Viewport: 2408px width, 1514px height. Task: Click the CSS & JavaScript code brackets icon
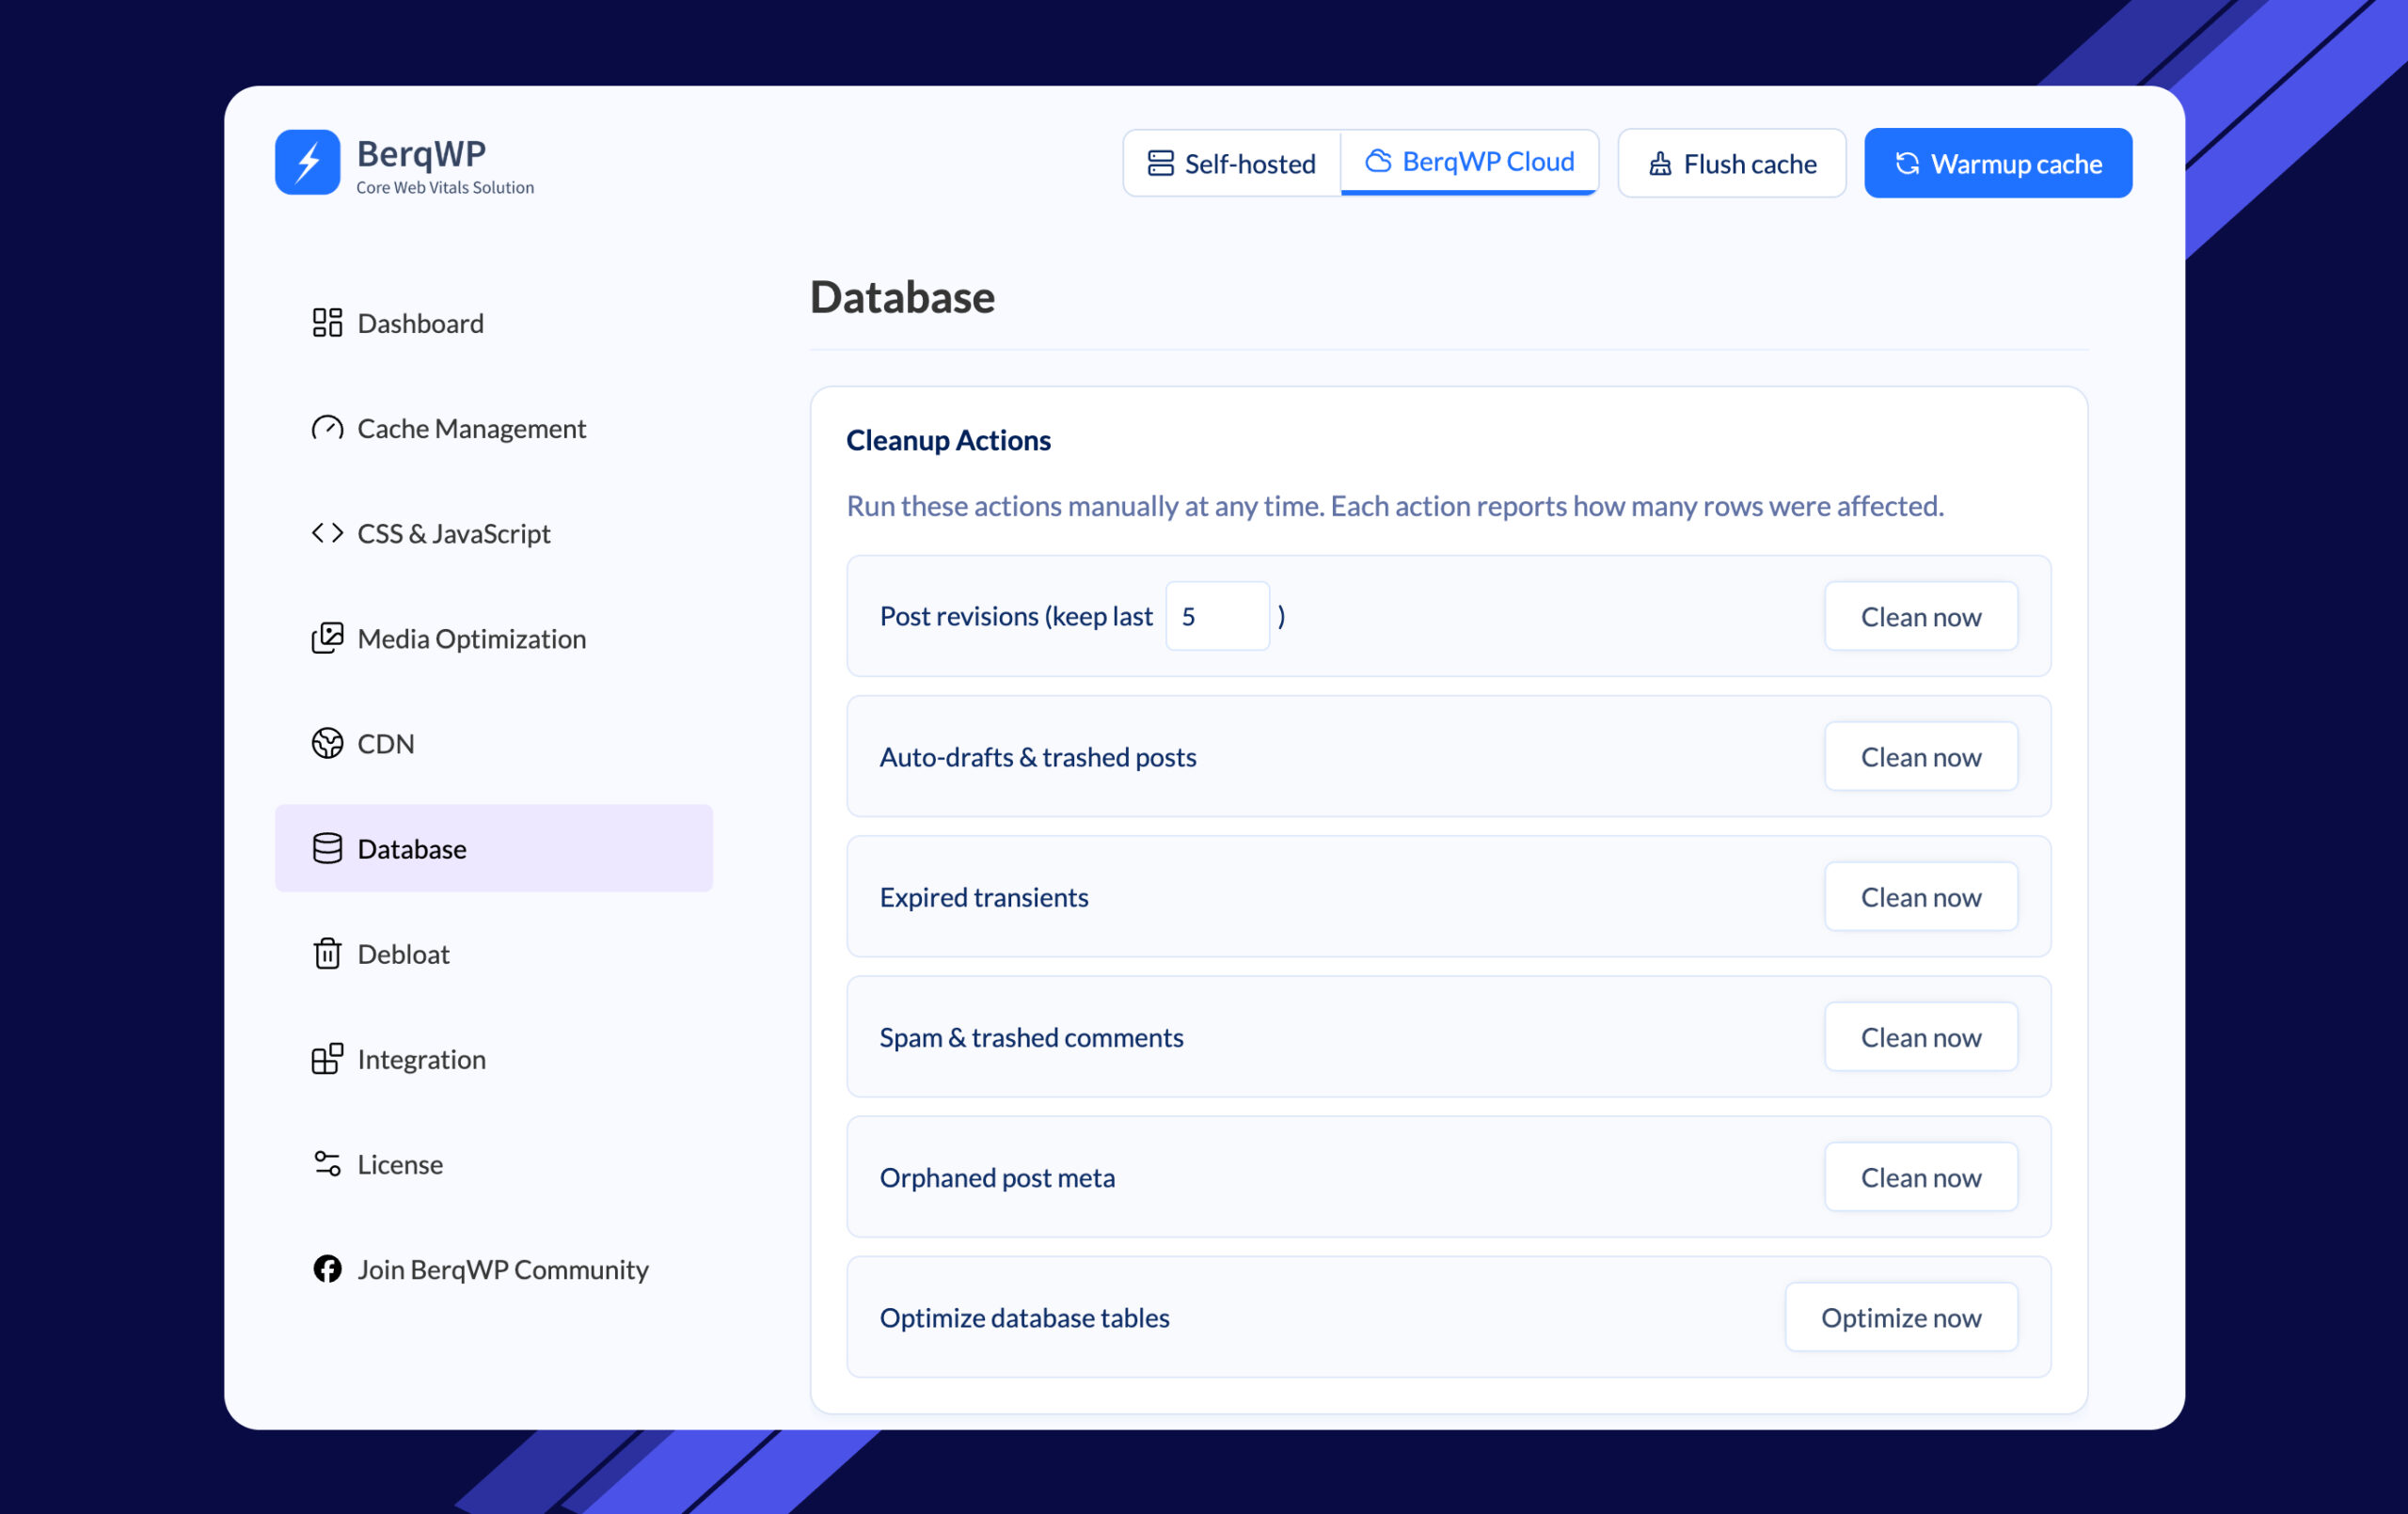327,533
